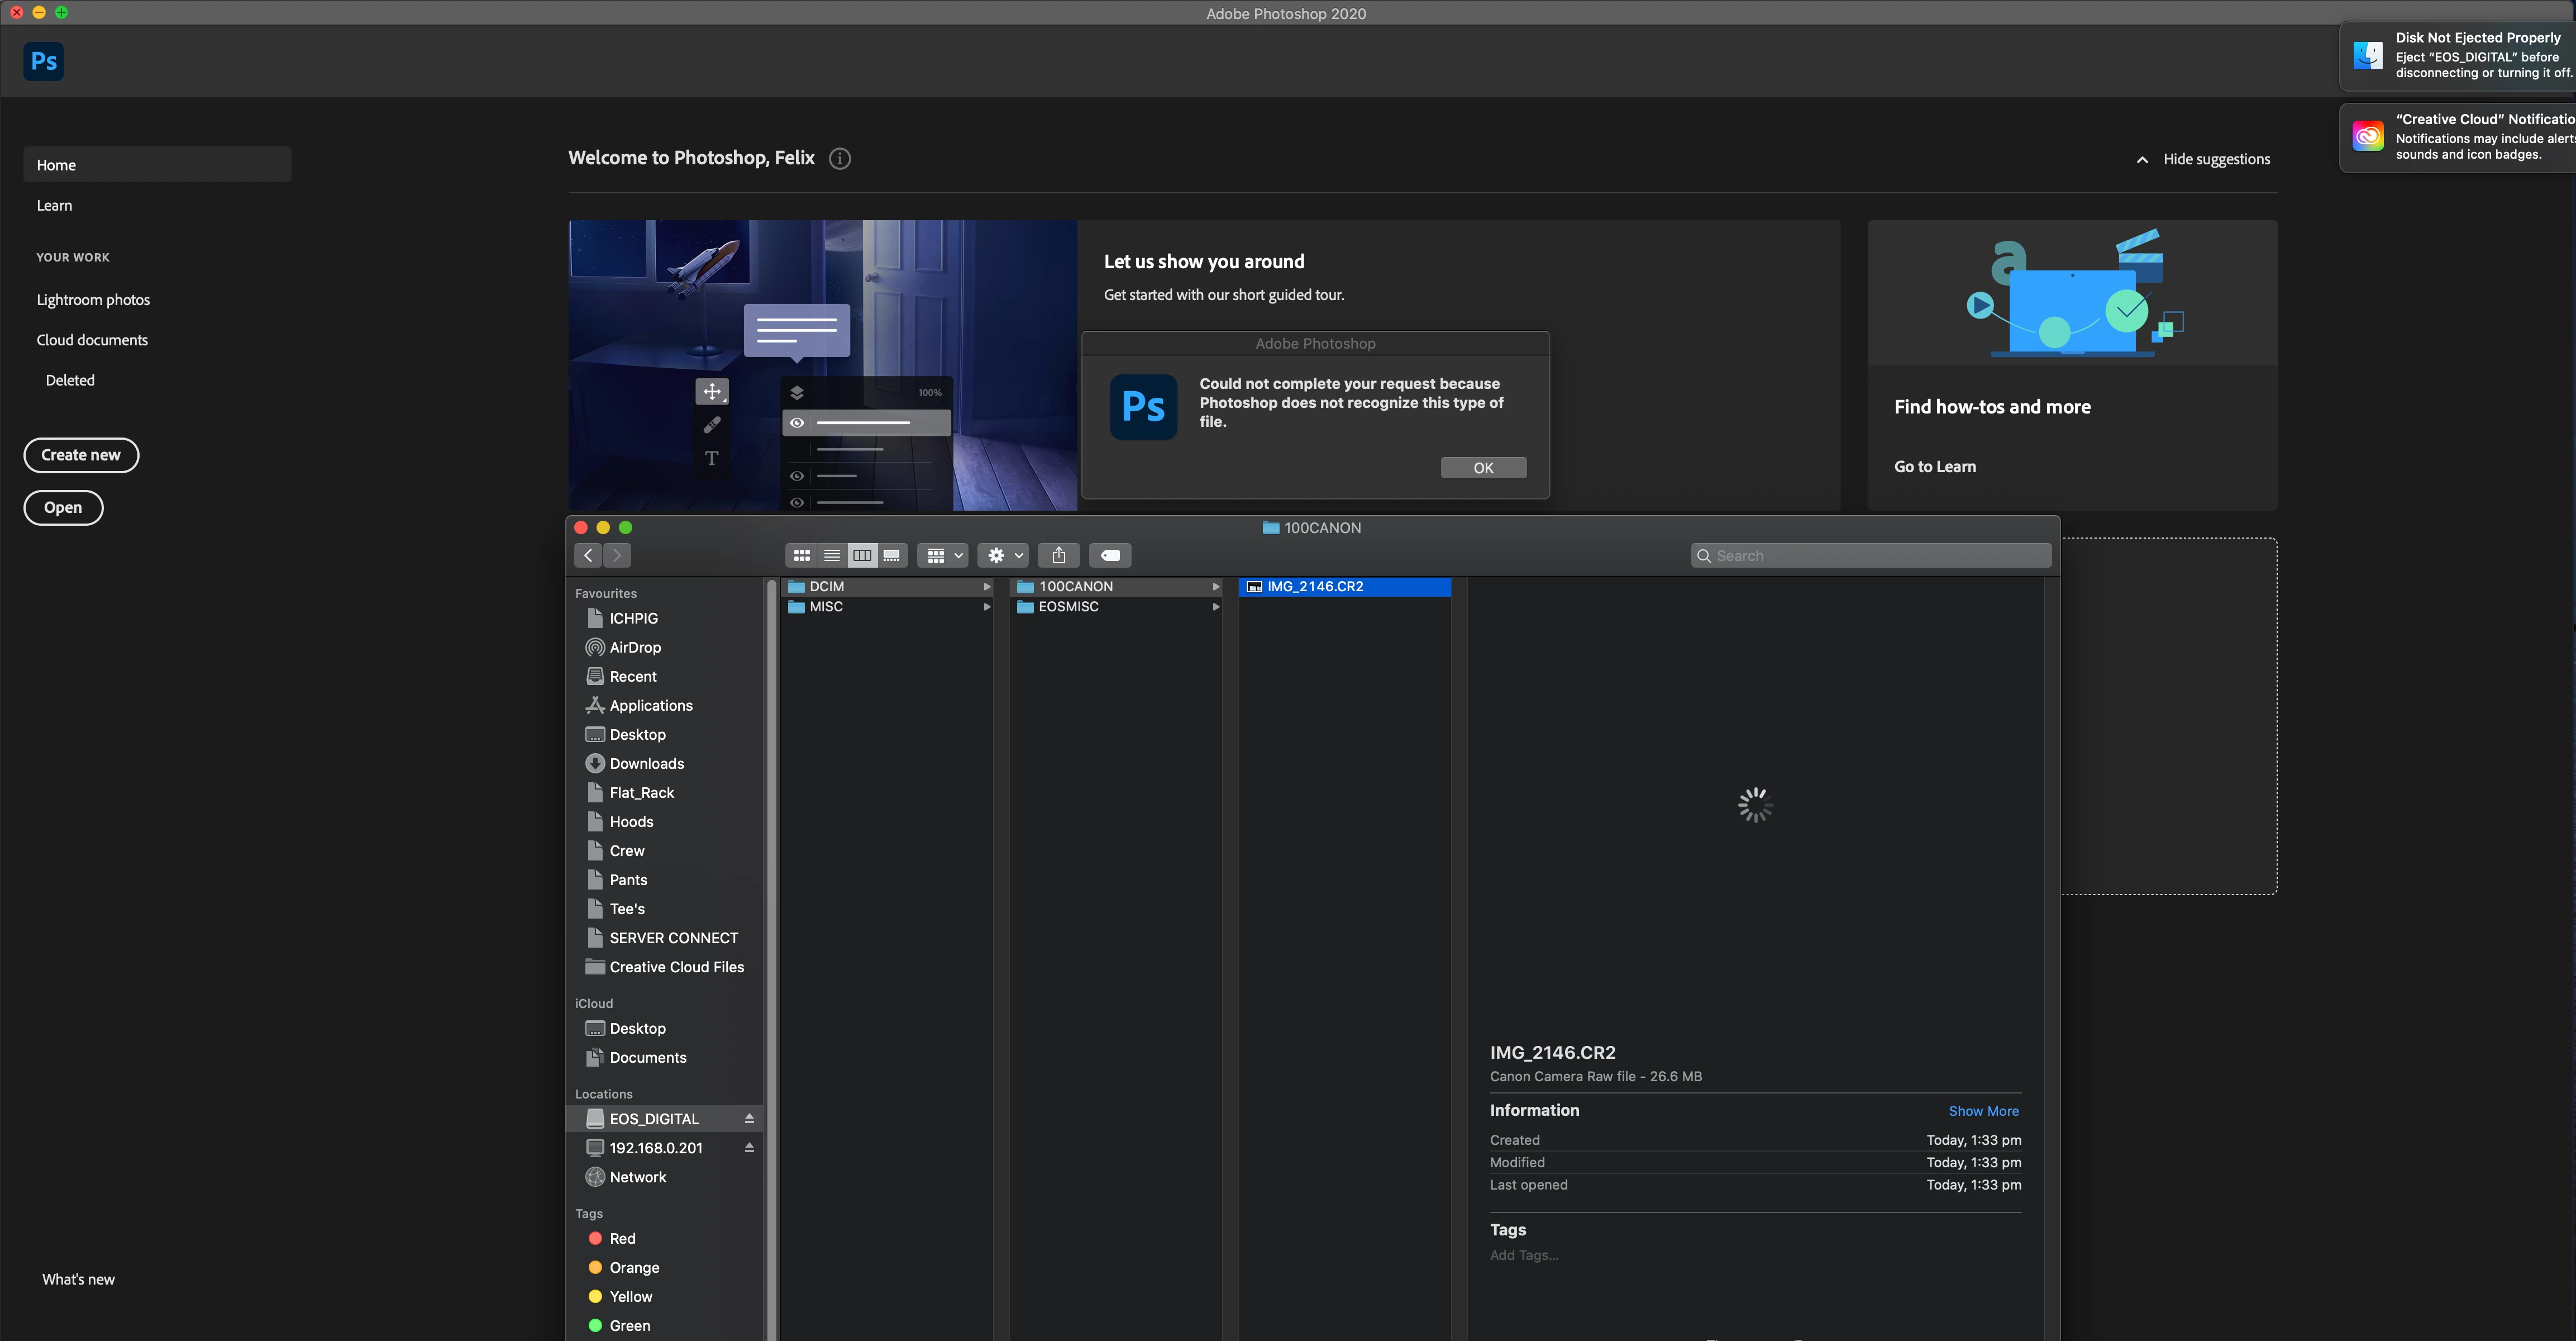Open the group-by arrangement dropdown

pos(943,555)
